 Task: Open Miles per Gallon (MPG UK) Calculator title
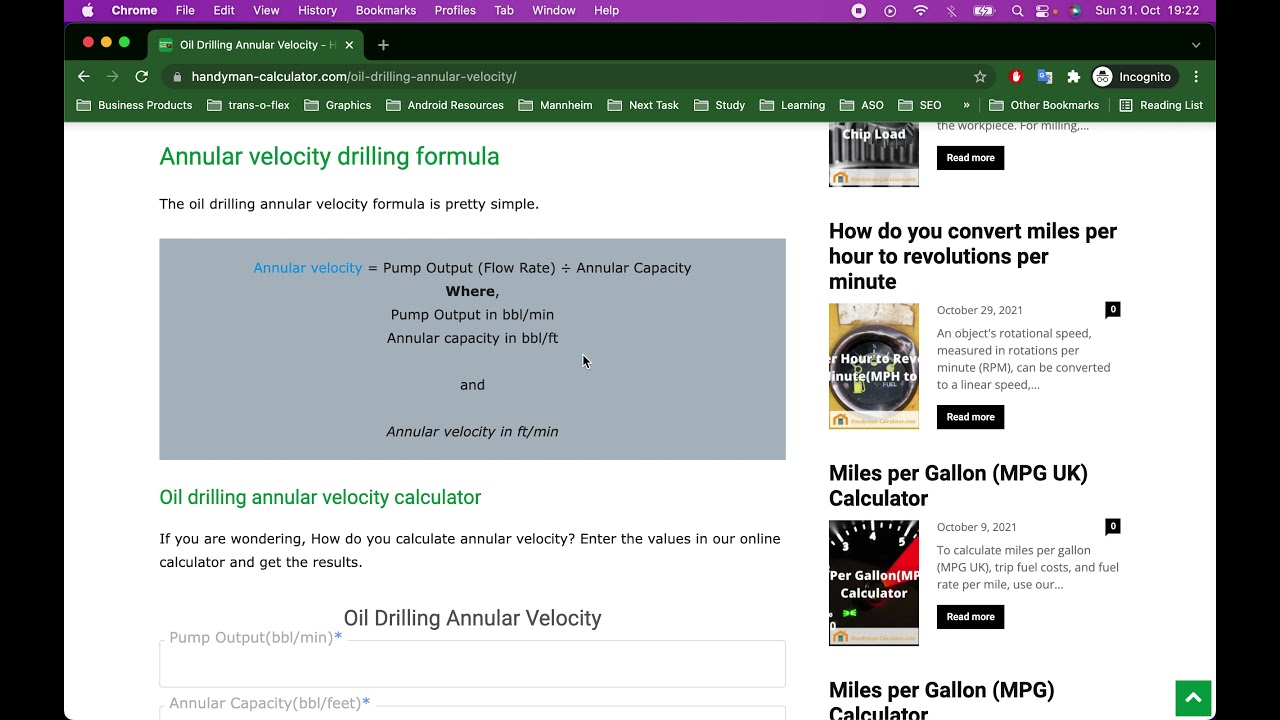[x=958, y=485]
